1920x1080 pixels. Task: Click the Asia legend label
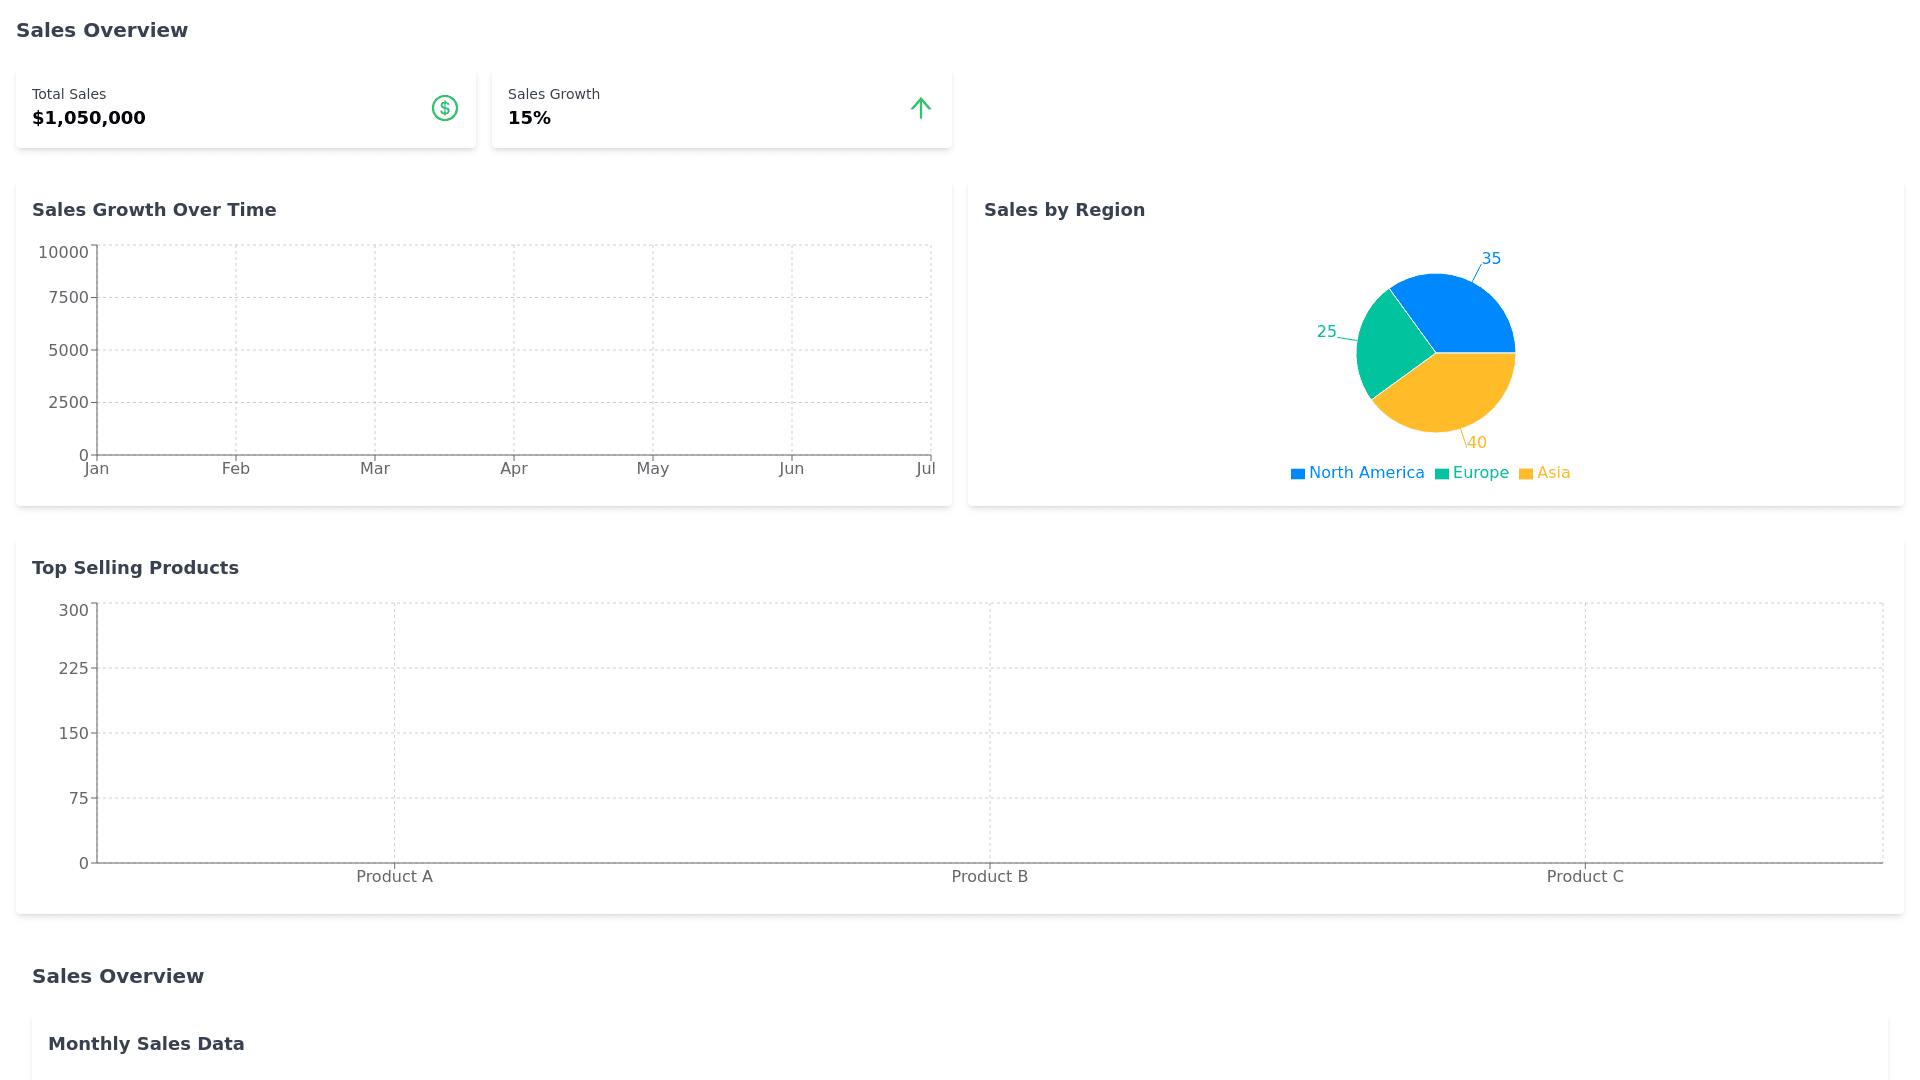click(x=1553, y=473)
